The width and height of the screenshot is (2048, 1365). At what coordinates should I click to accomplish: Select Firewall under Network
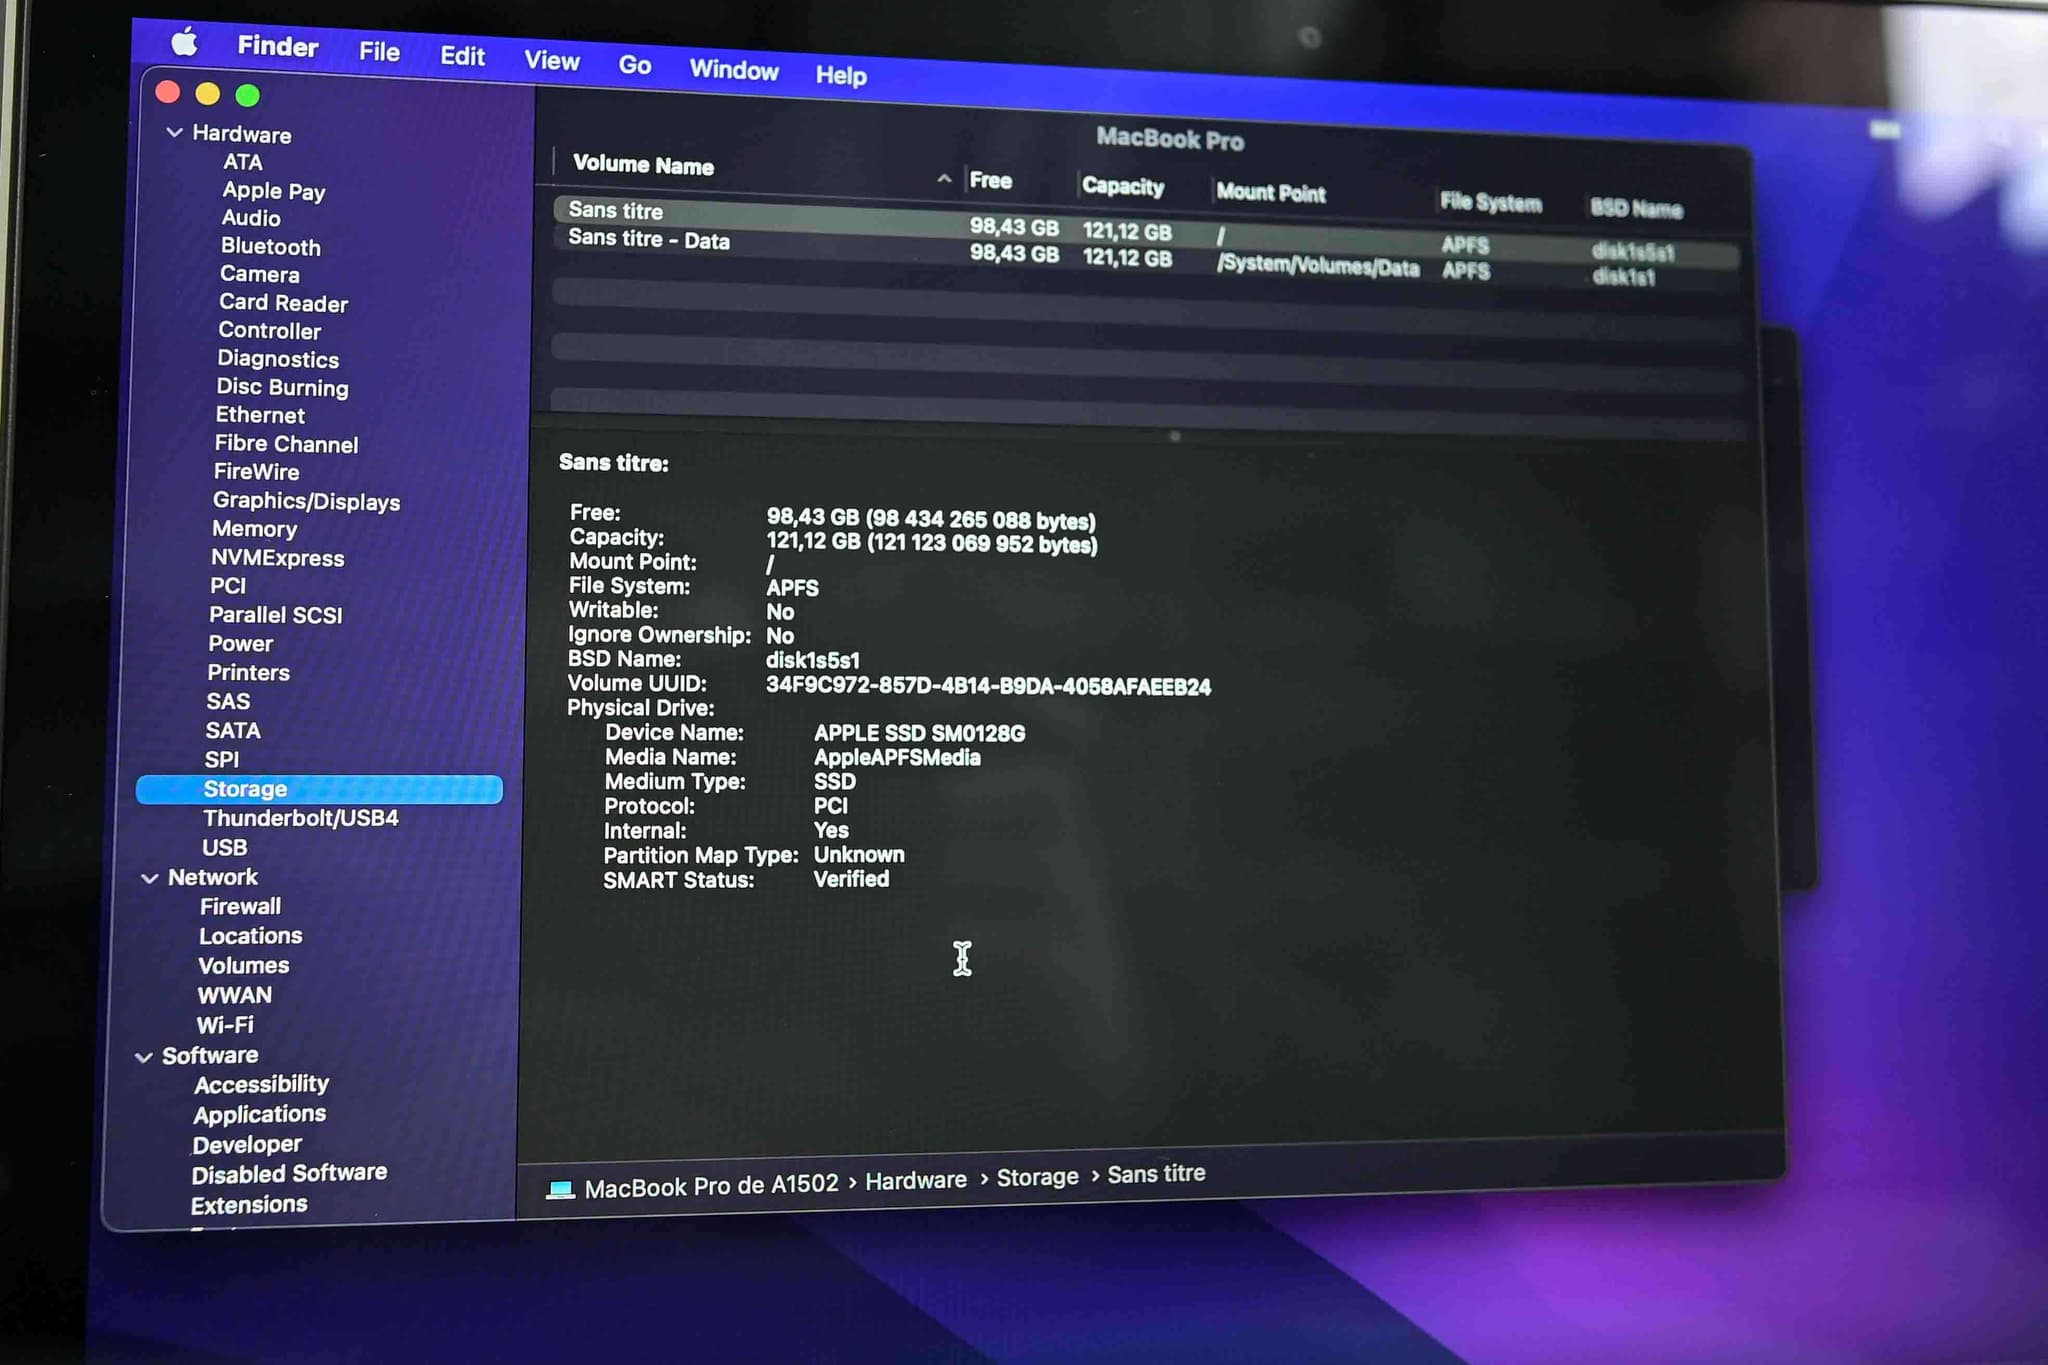click(240, 907)
